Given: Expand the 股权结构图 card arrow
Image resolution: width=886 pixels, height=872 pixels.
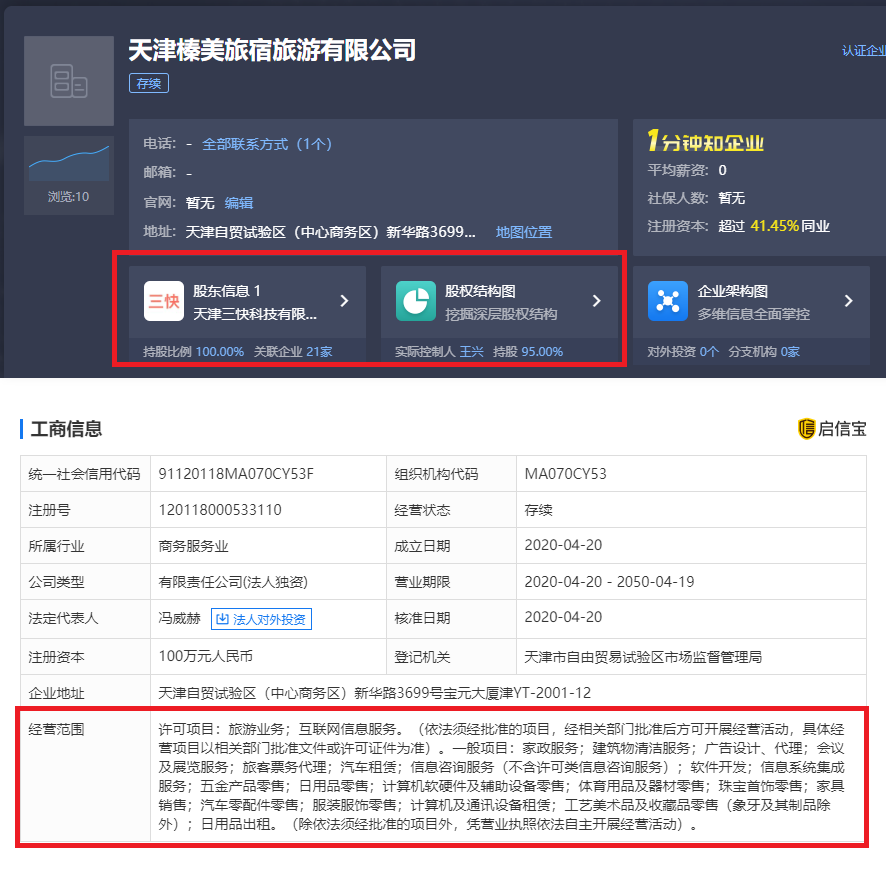Looking at the screenshot, I should [596, 301].
